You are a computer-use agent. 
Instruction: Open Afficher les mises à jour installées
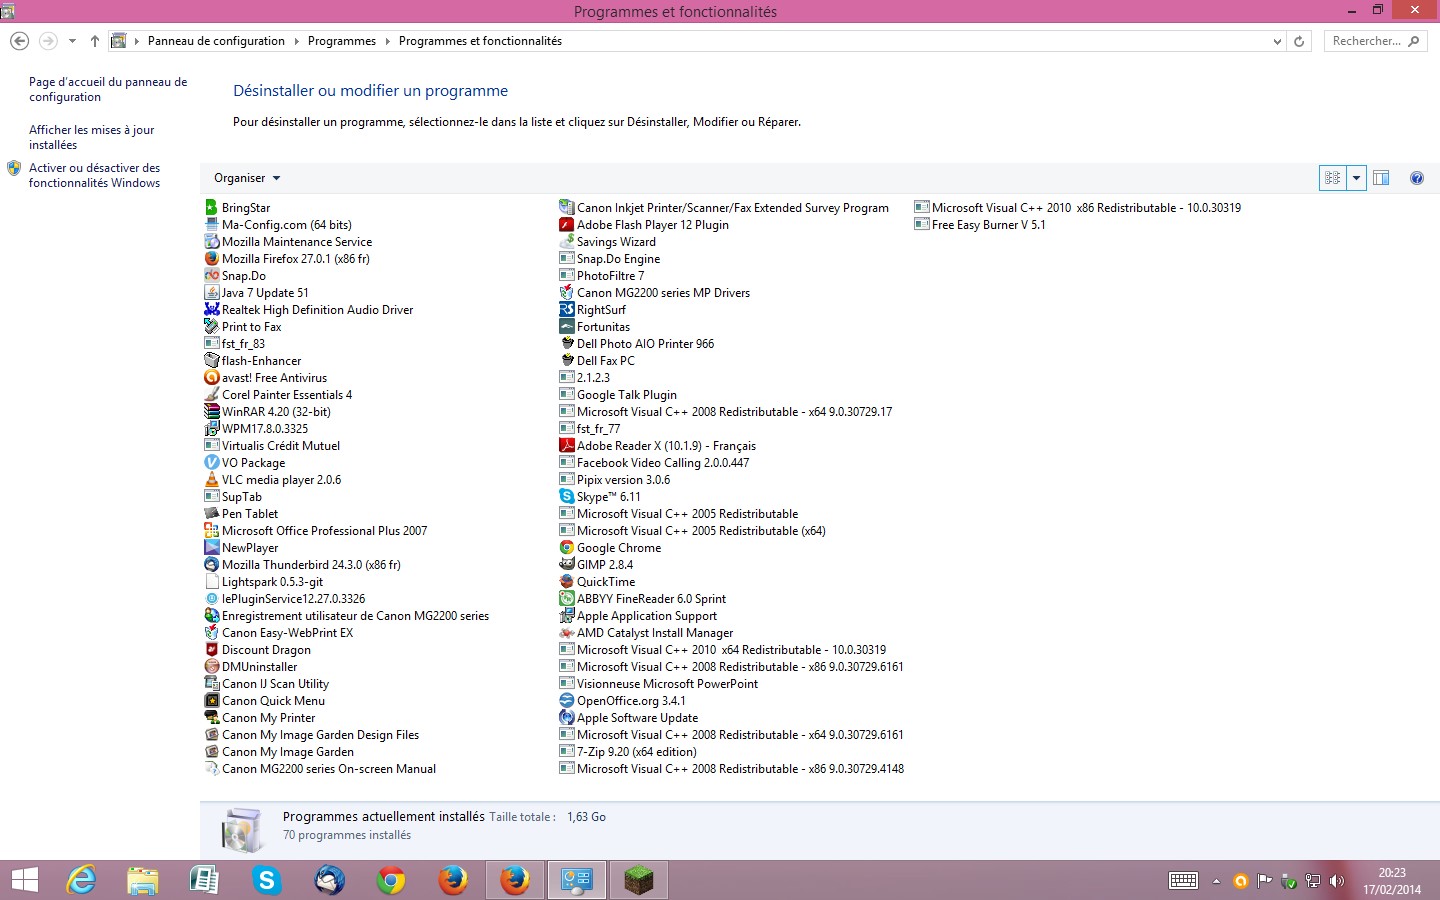click(x=92, y=137)
